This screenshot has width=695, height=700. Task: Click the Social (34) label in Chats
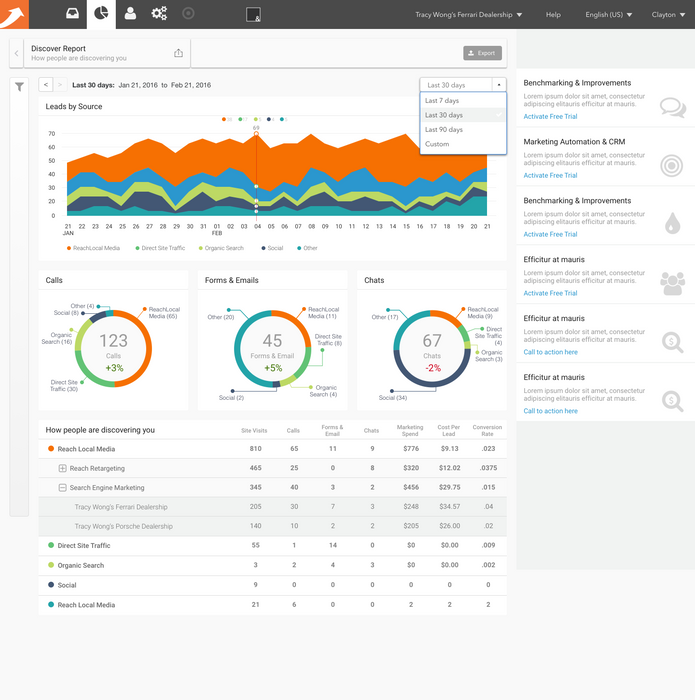pos(393,398)
